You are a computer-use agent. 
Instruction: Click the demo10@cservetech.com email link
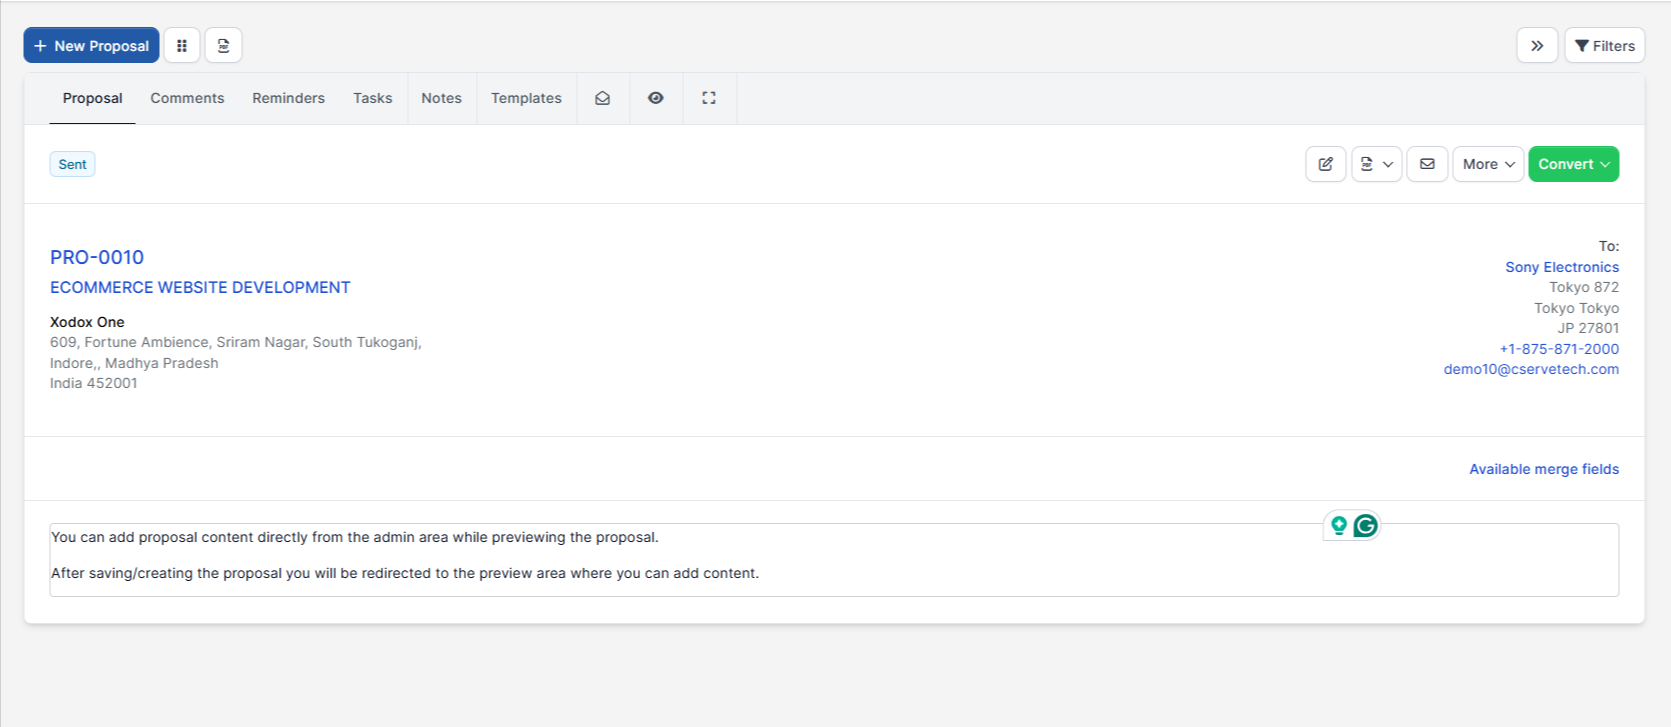pyautogui.click(x=1531, y=369)
